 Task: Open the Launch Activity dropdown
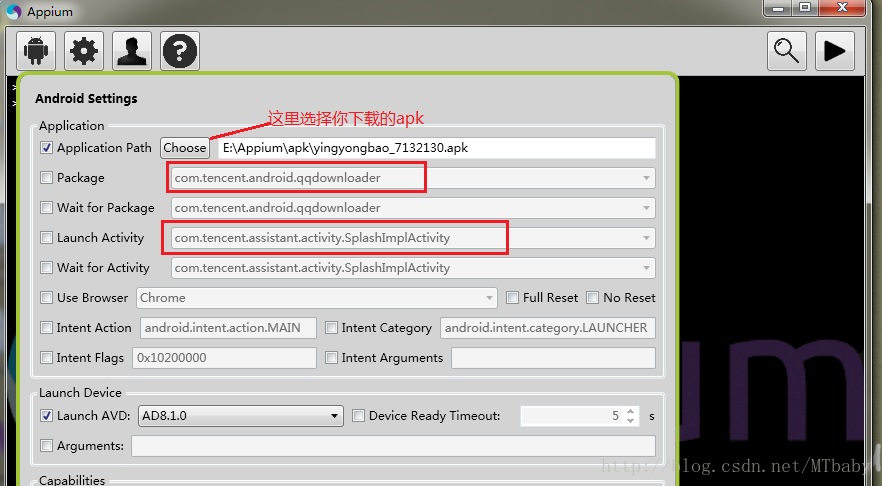click(646, 238)
